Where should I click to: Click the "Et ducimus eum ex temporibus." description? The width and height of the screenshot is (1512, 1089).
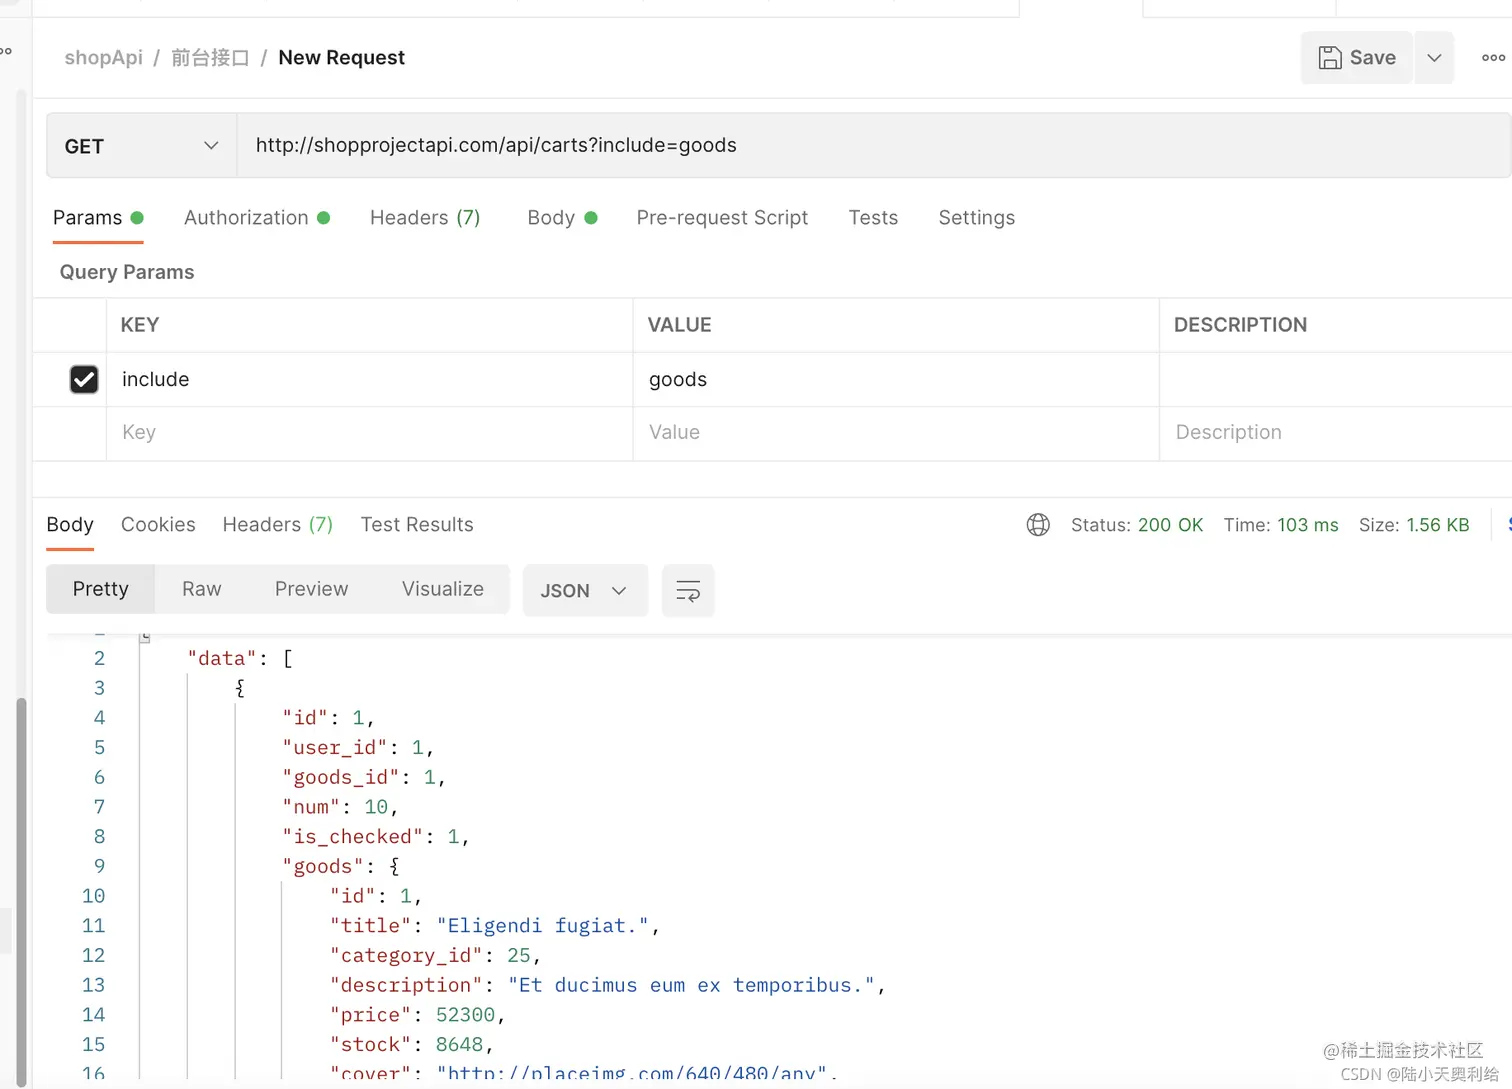692,986
